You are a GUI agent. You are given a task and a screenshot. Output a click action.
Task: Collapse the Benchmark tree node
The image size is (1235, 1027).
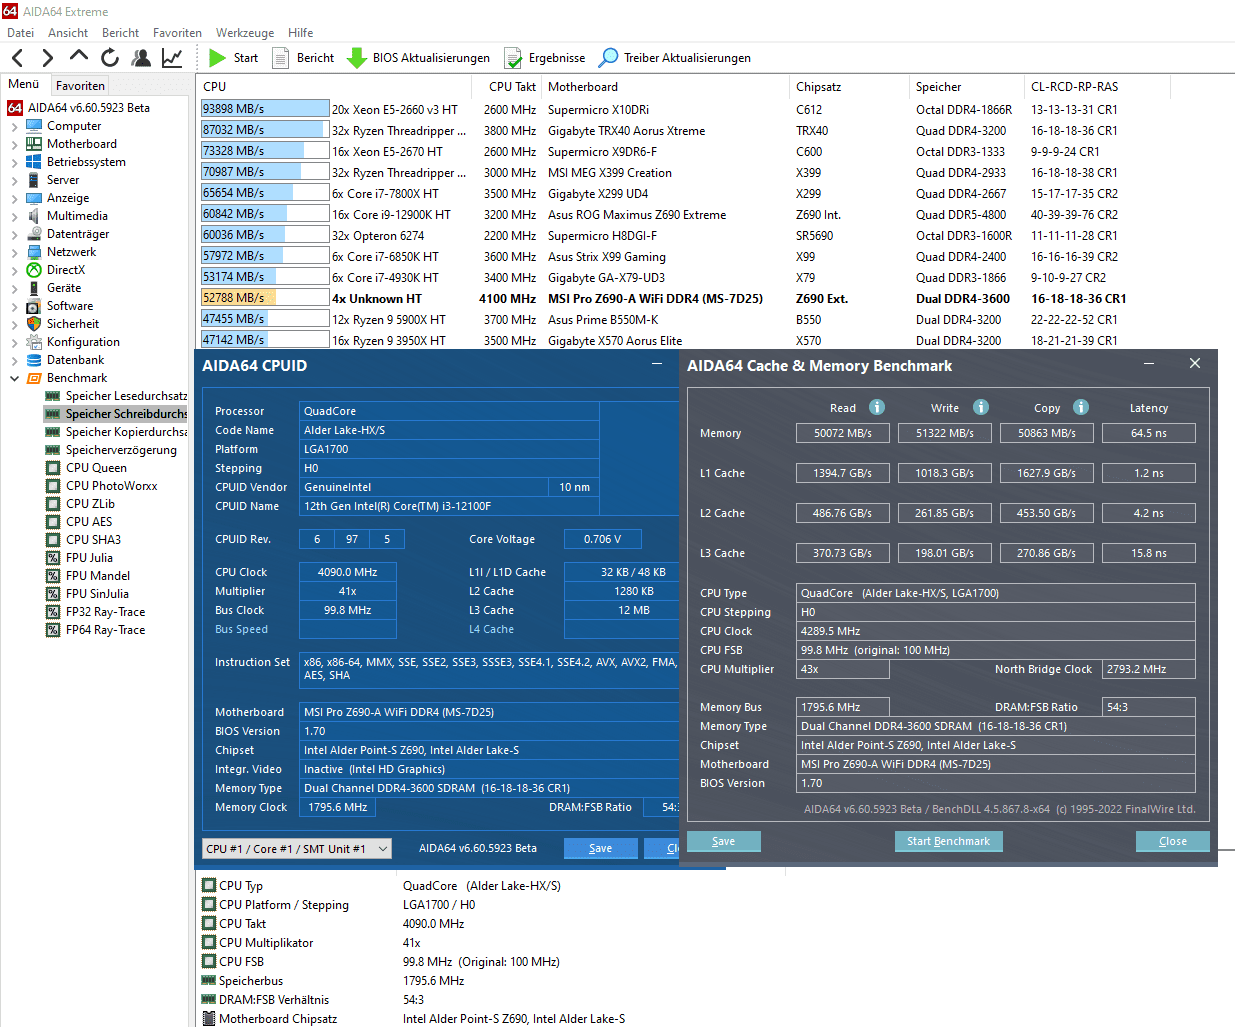tap(14, 379)
